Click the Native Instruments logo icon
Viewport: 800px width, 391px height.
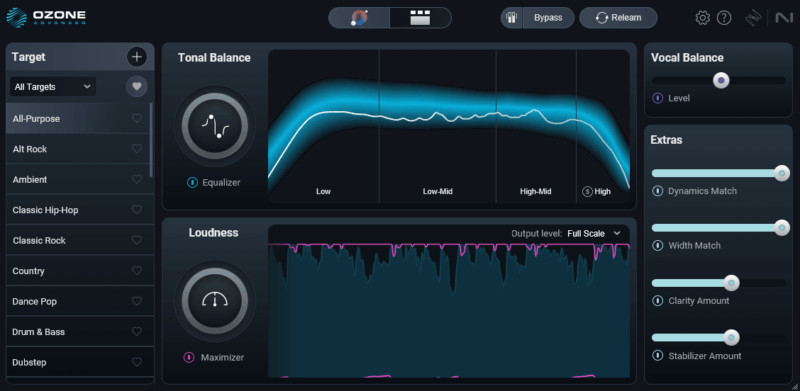click(784, 18)
